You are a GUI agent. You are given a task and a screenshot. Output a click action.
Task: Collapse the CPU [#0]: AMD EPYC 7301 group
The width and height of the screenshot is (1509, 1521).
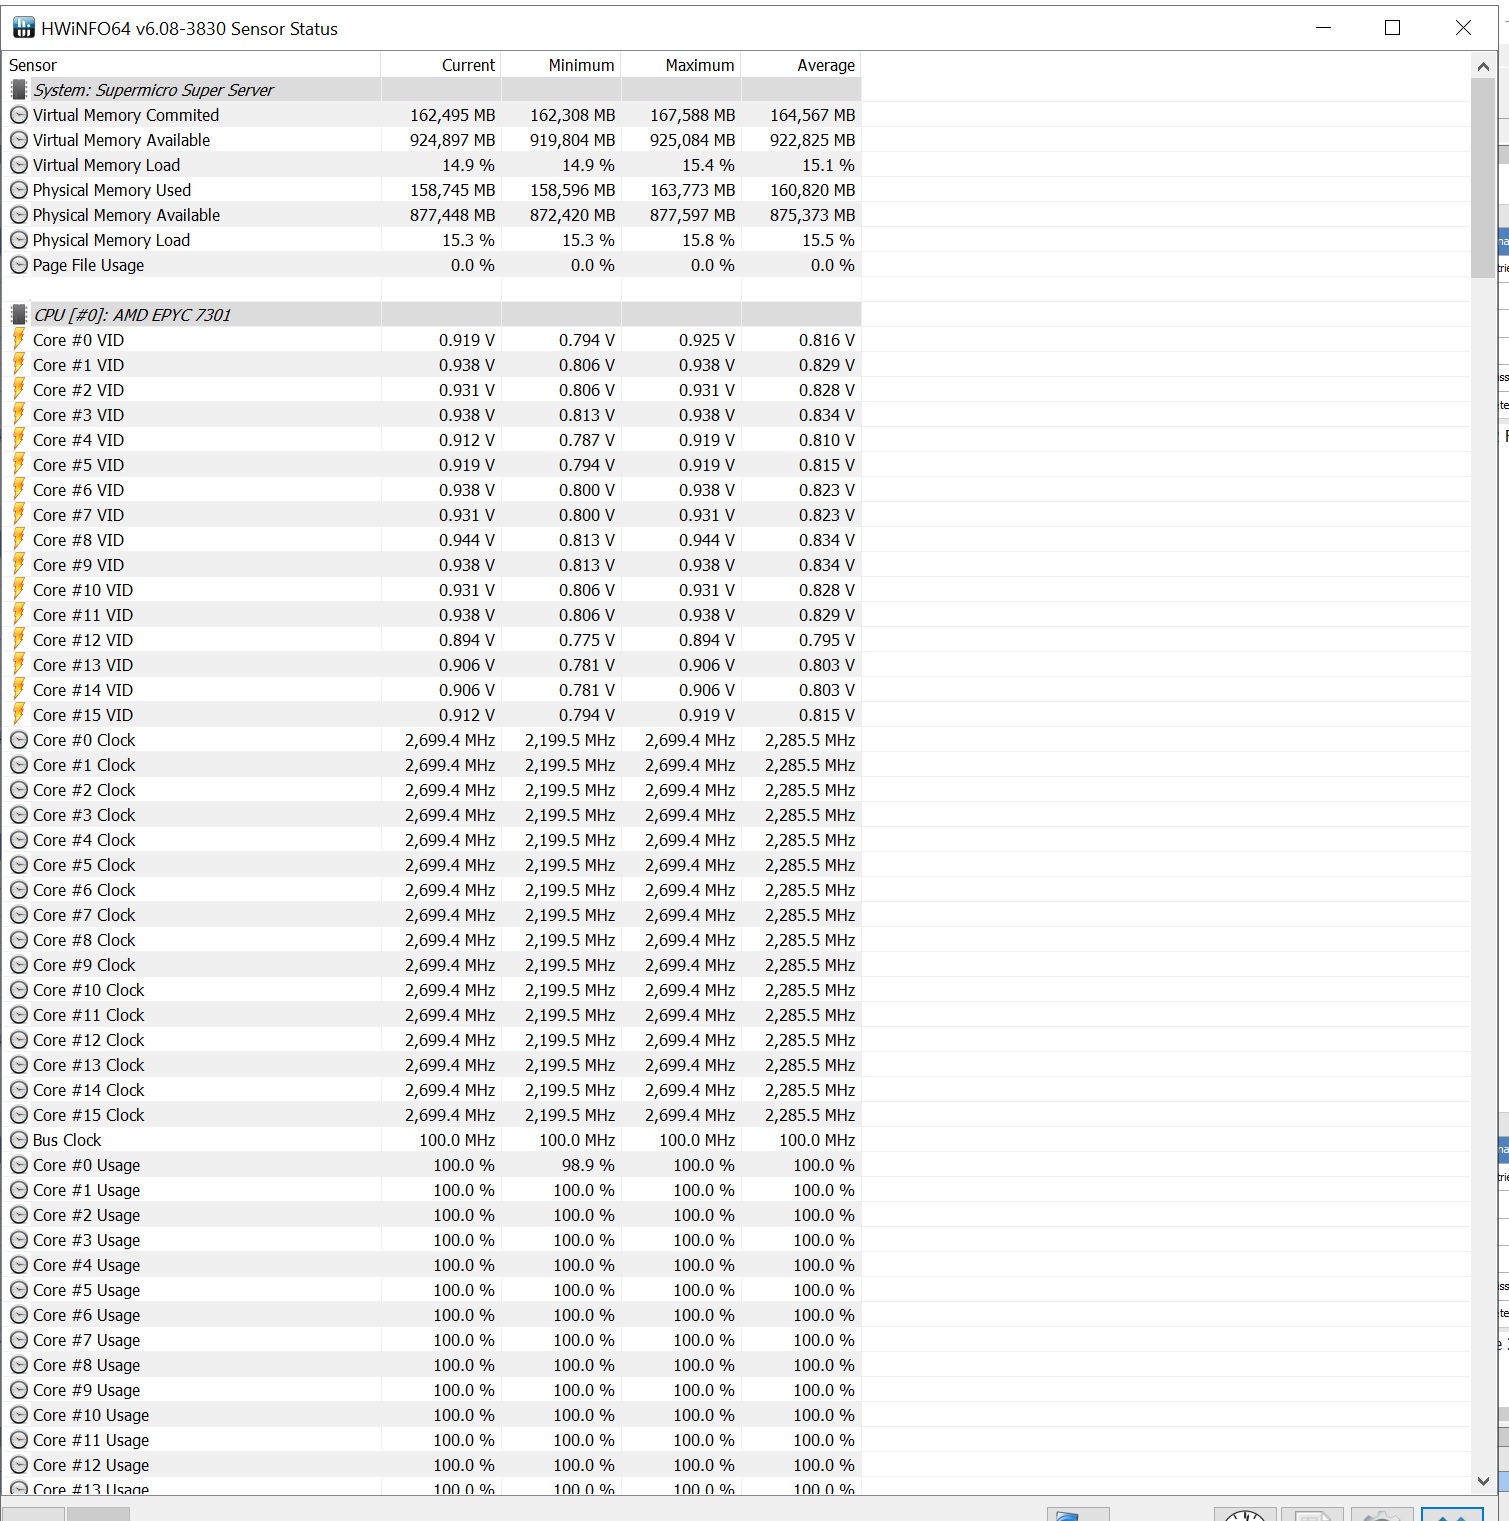click(132, 315)
